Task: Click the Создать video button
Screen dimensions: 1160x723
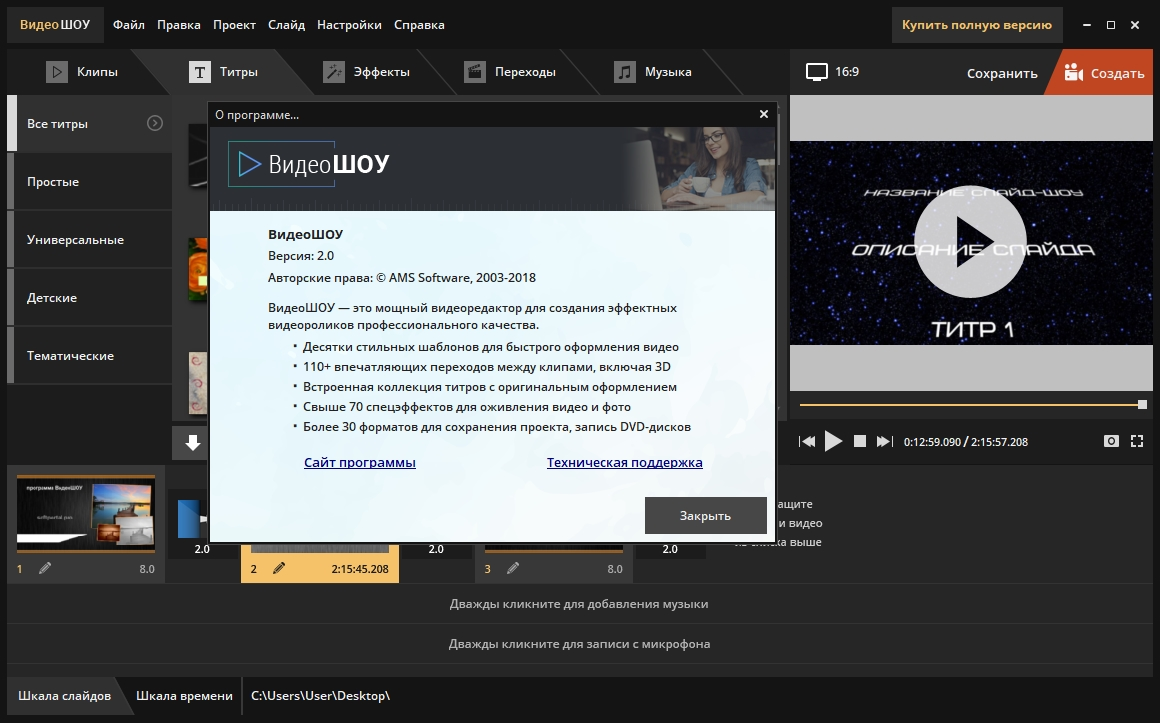Action: point(1103,73)
